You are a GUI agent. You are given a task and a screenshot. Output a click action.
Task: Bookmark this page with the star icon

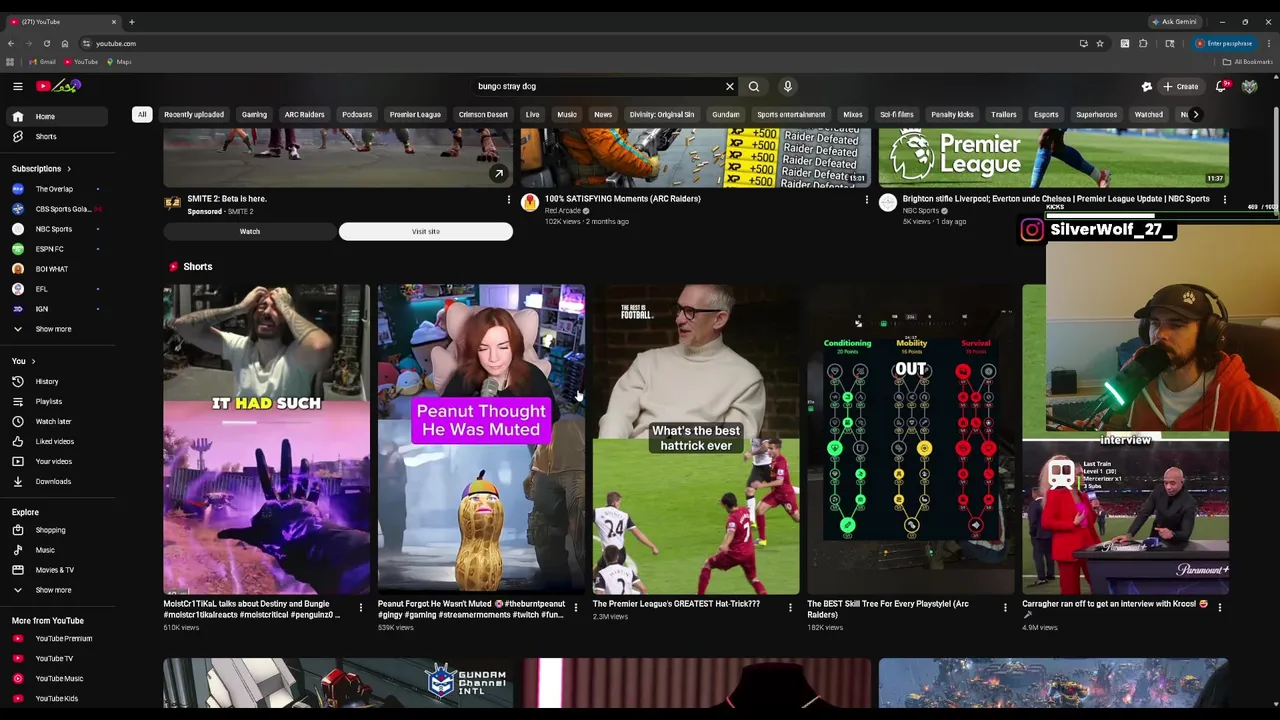(1099, 43)
